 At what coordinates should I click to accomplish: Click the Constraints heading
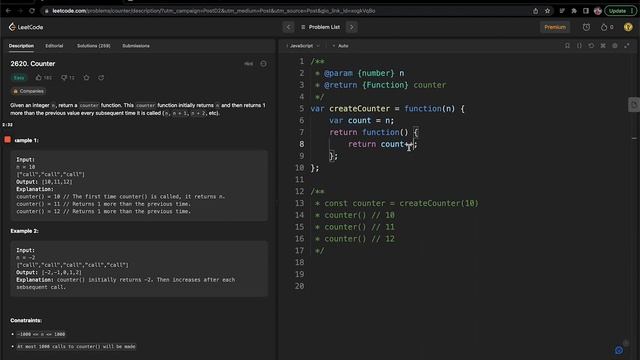[26, 320]
